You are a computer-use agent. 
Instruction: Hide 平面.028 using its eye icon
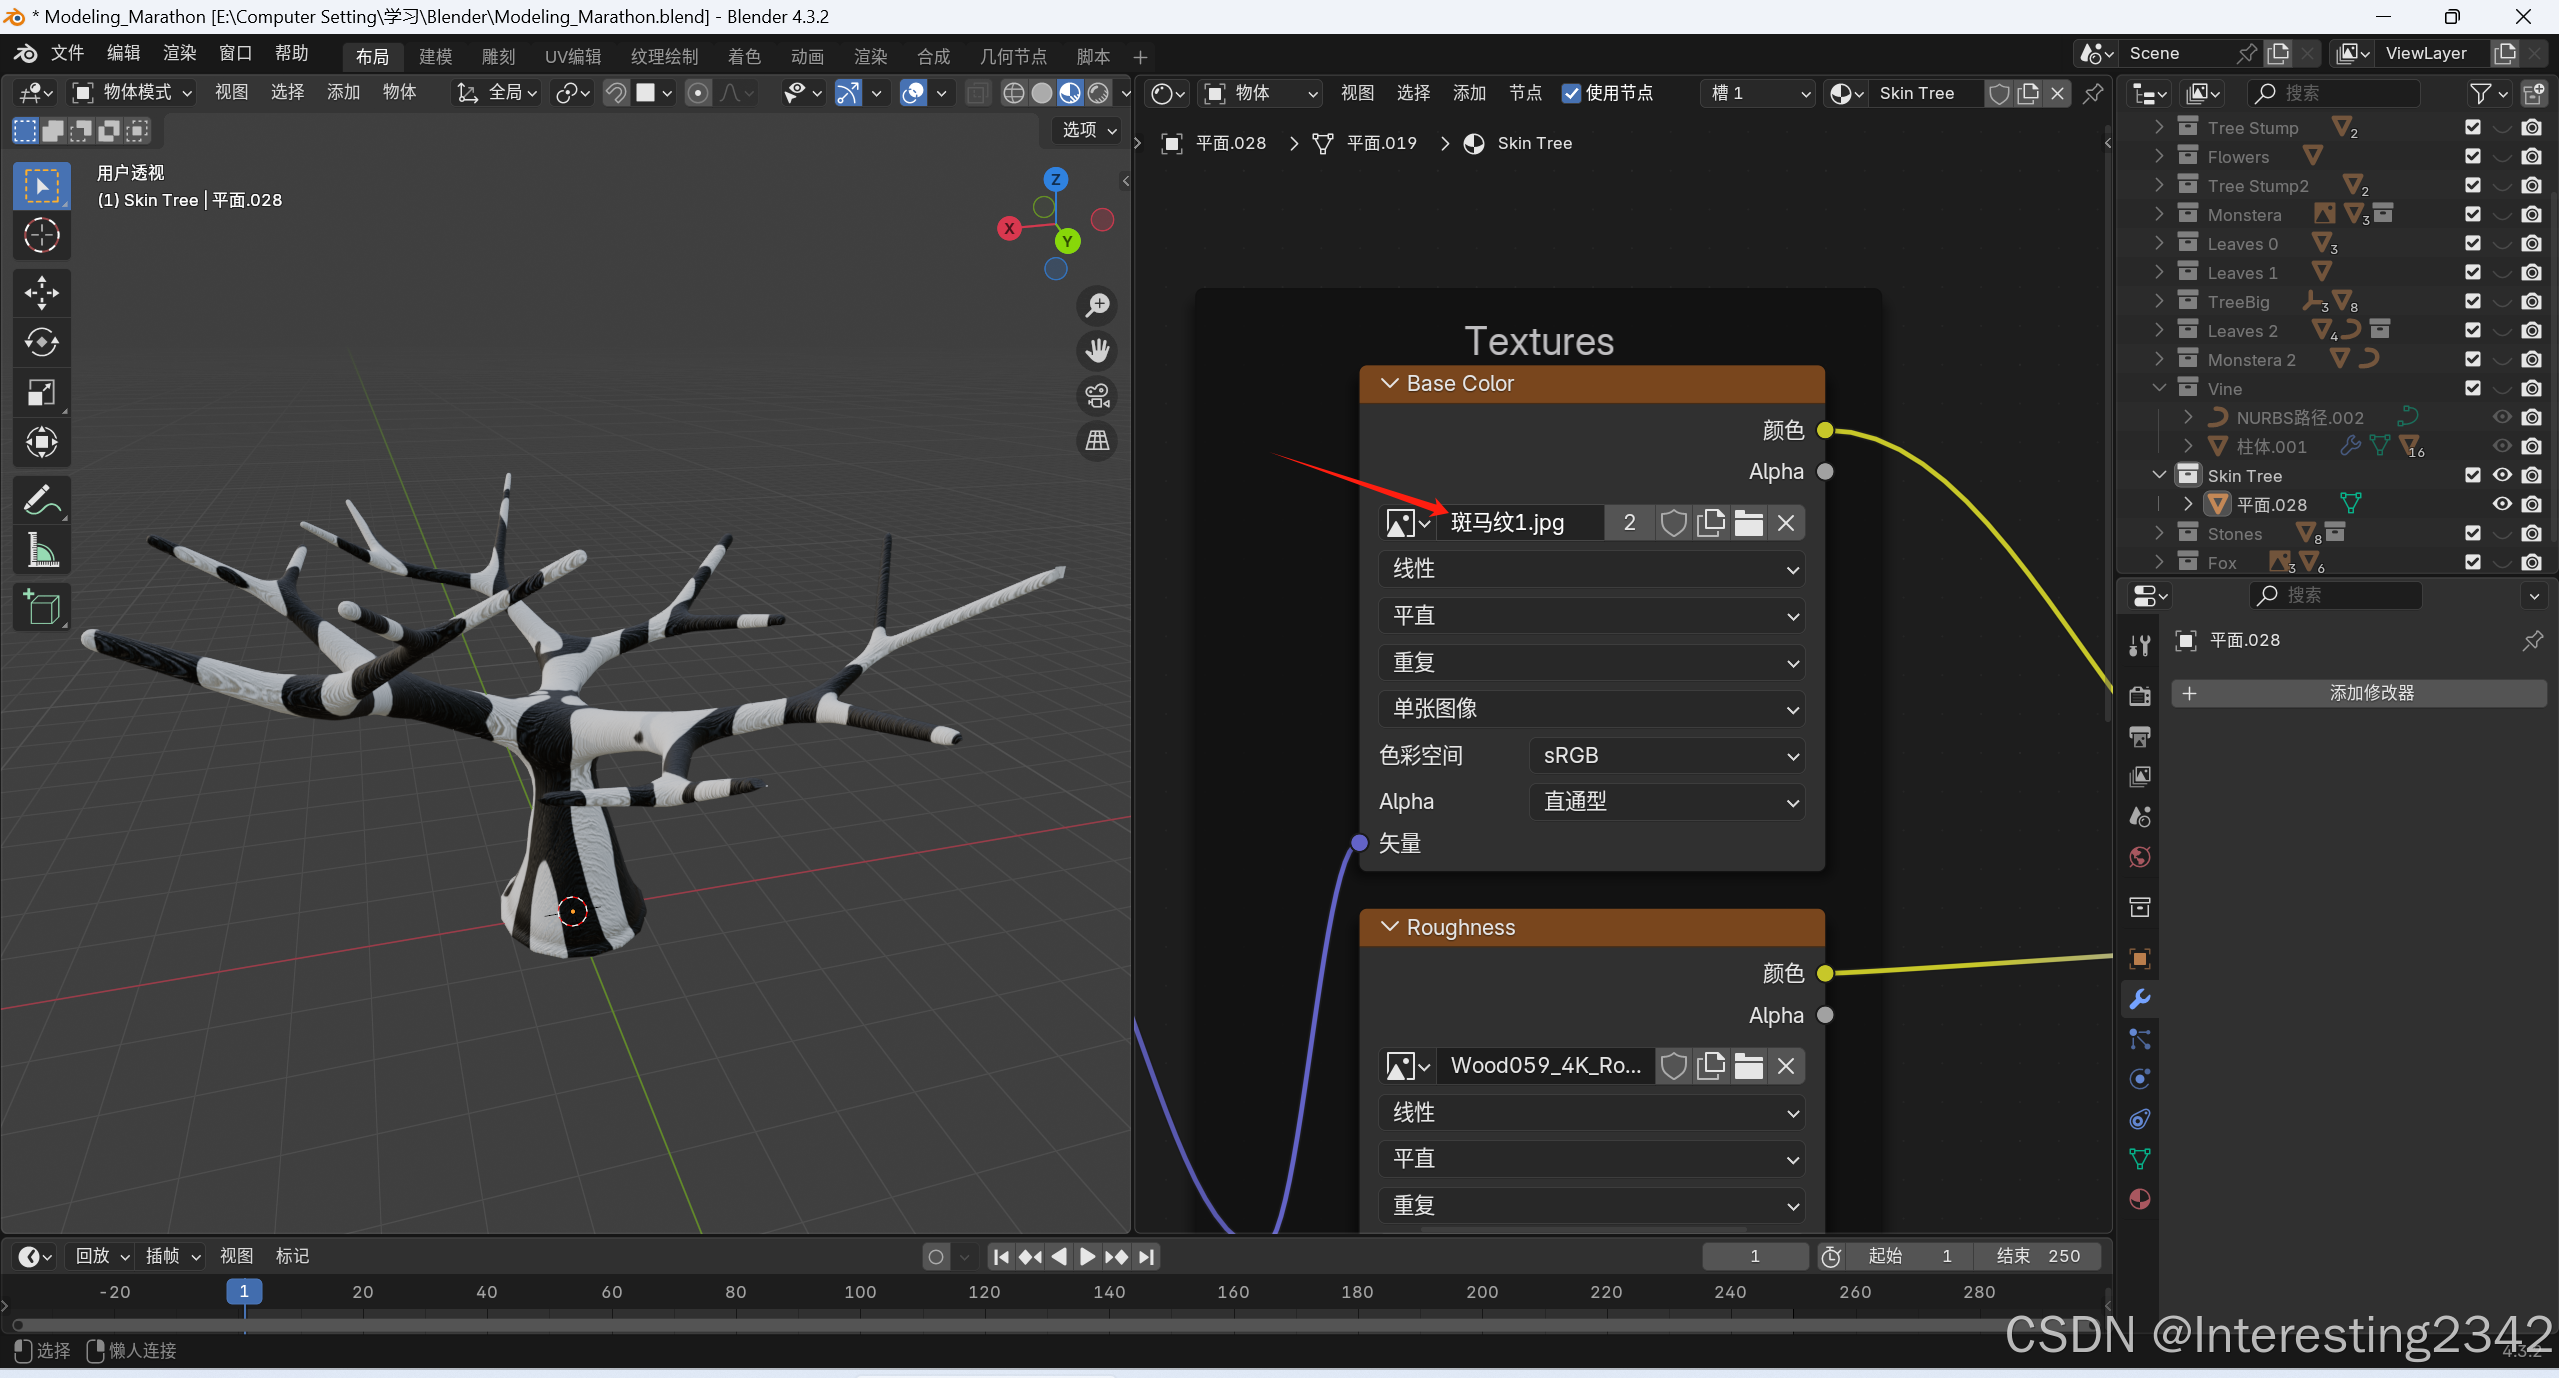(2501, 504)
